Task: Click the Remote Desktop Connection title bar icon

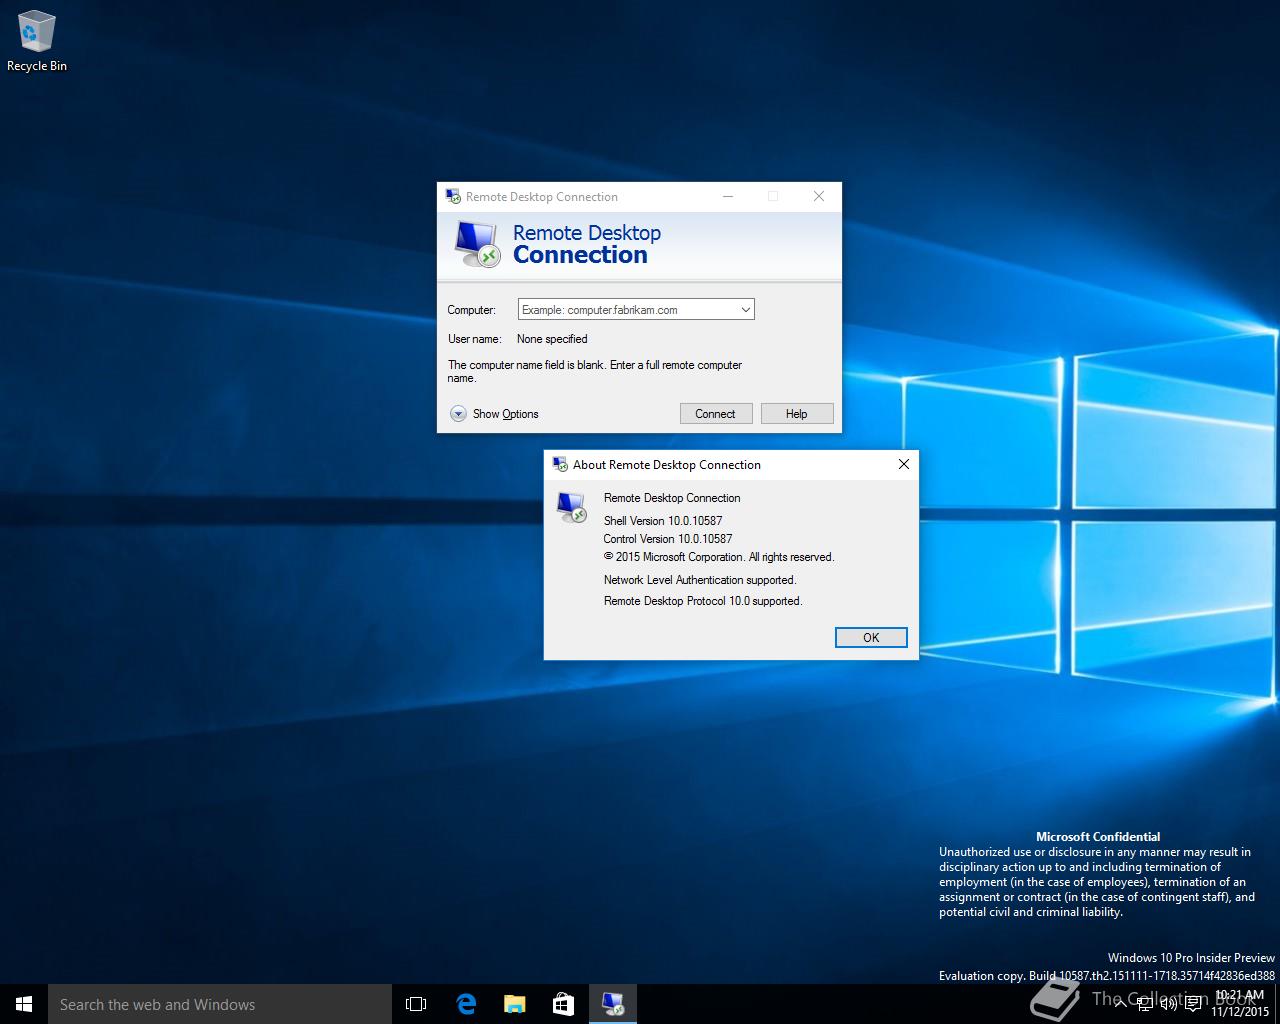Action: click(453, 196)
